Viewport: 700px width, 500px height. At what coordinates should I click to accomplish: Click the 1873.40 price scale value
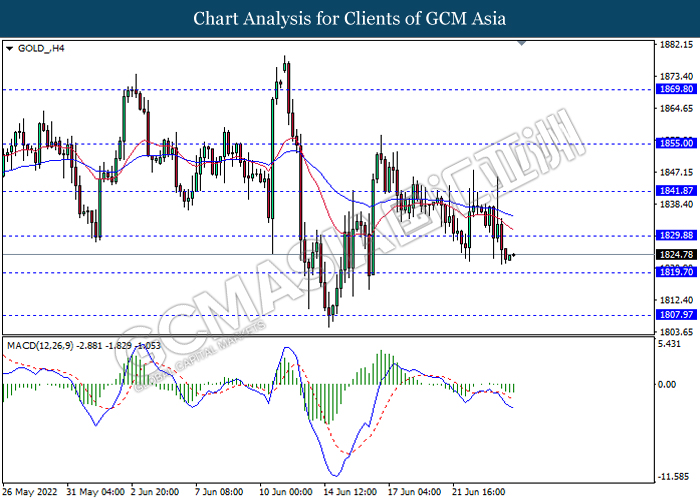[676, 77]
